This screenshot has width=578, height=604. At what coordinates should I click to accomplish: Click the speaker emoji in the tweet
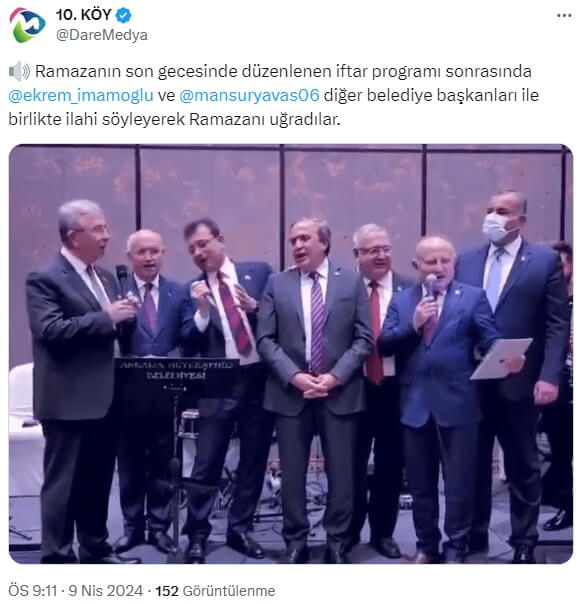pos(19,71)
